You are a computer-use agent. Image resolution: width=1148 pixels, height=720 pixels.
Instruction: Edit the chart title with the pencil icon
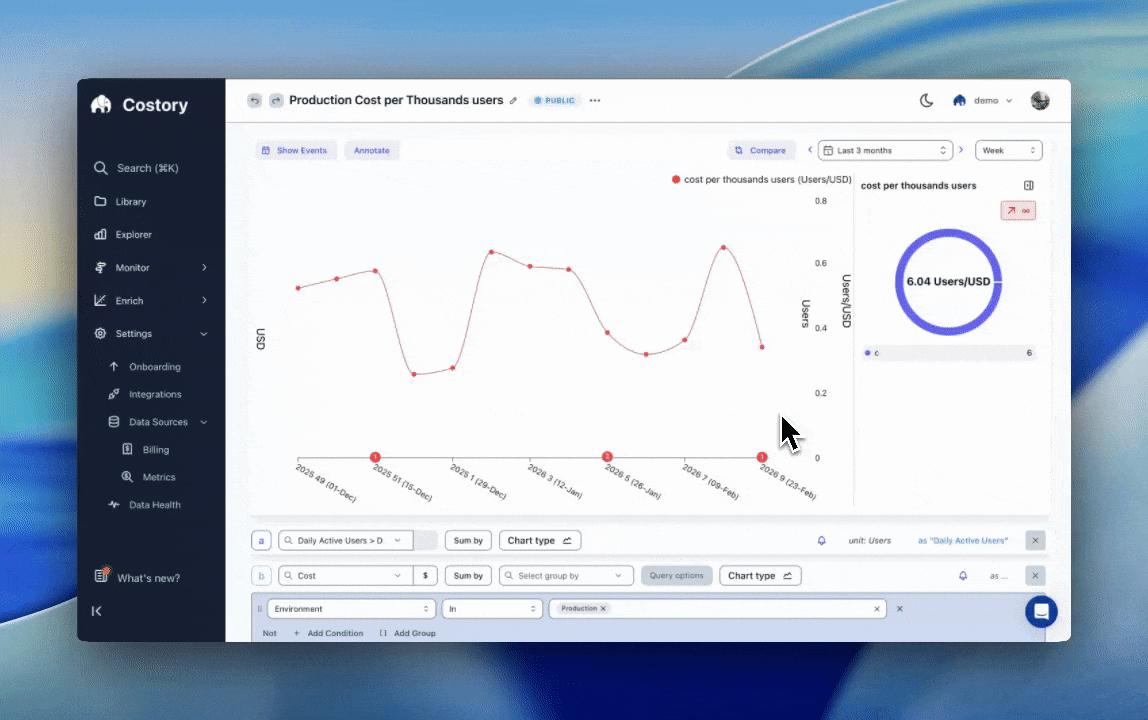[x=513, y=100]
